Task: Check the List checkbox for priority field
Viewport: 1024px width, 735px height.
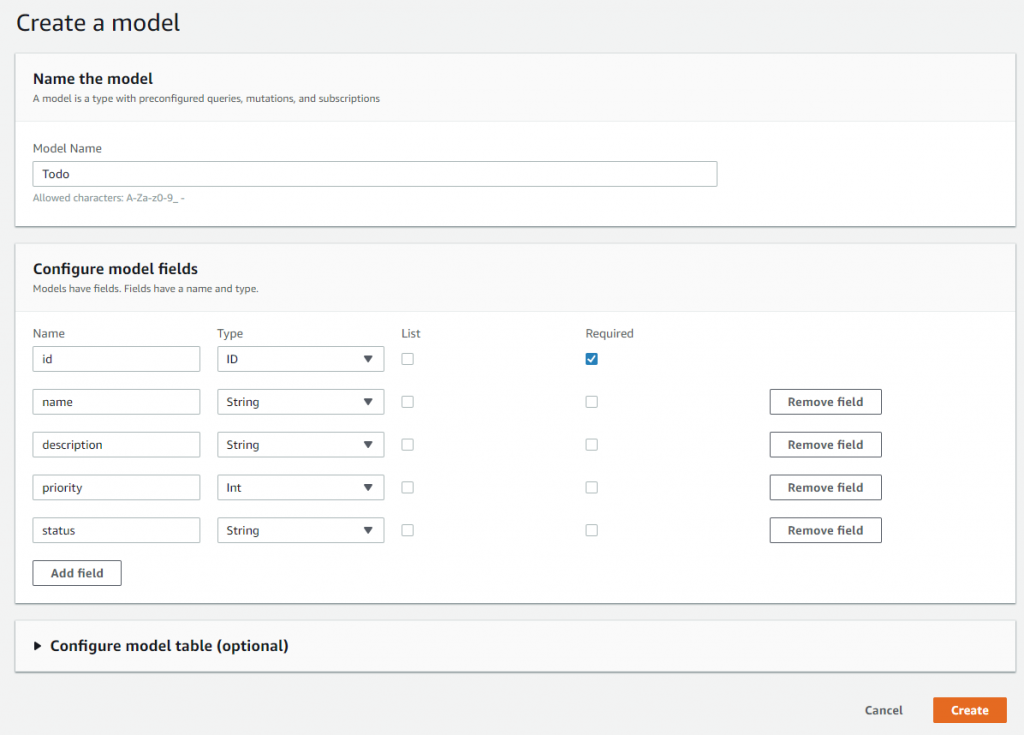Action: click(x=407, y=488)
